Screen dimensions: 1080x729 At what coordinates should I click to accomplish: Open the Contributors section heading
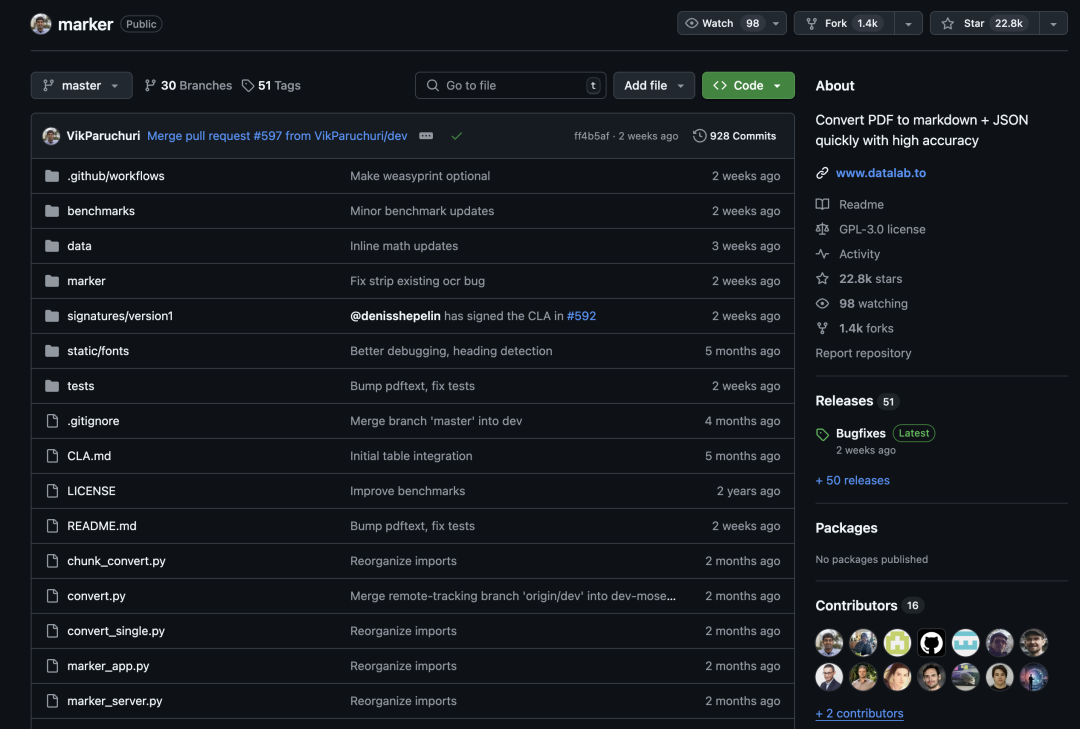[x=856, y=606]
